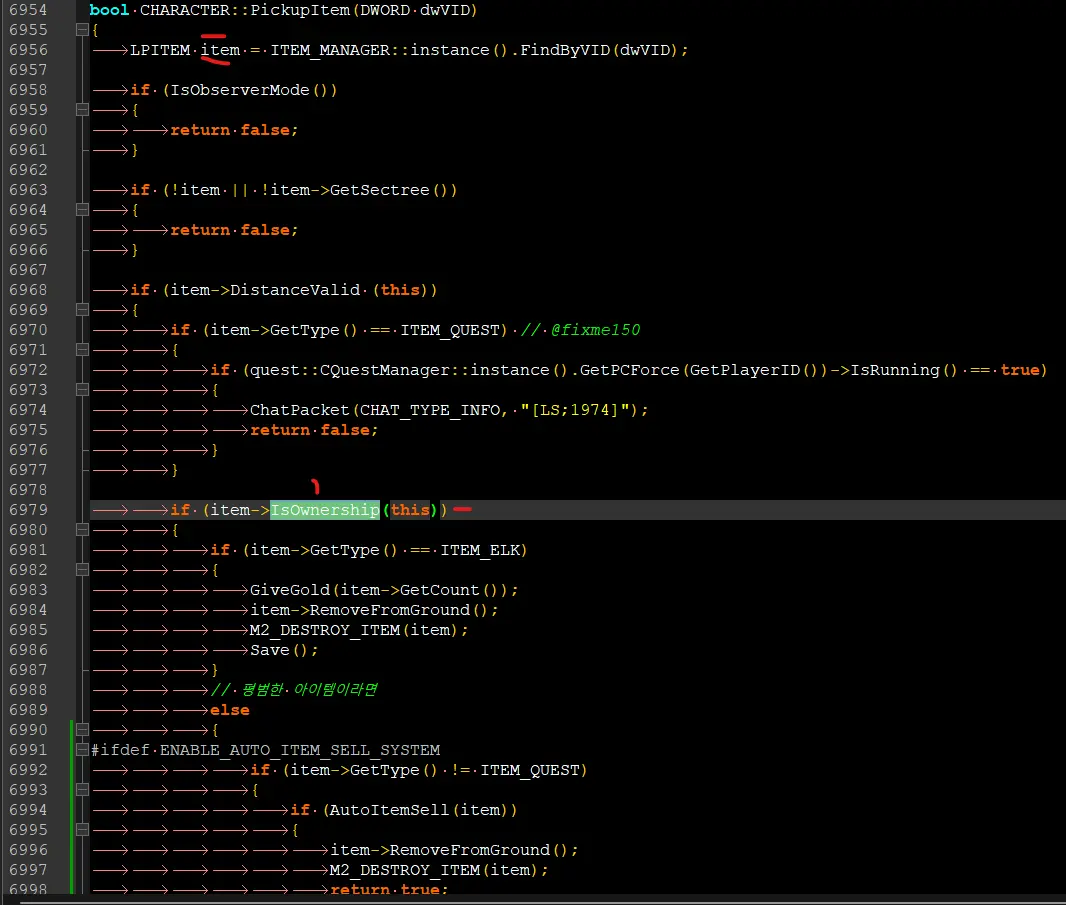
Task: Click the @fixme150 comment
Action: 594,330
